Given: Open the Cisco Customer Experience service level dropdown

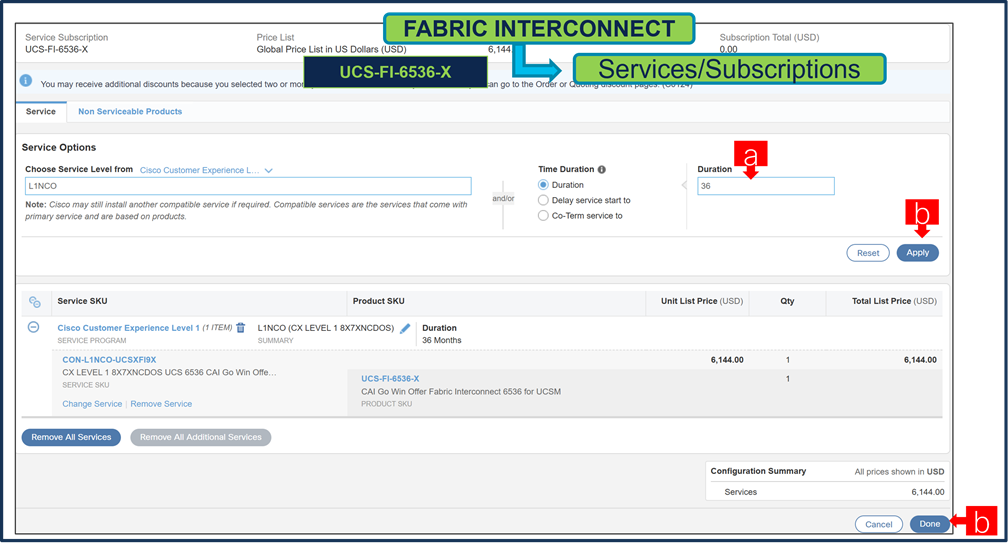Looking at the screenshot, I should tap(206, 170).
